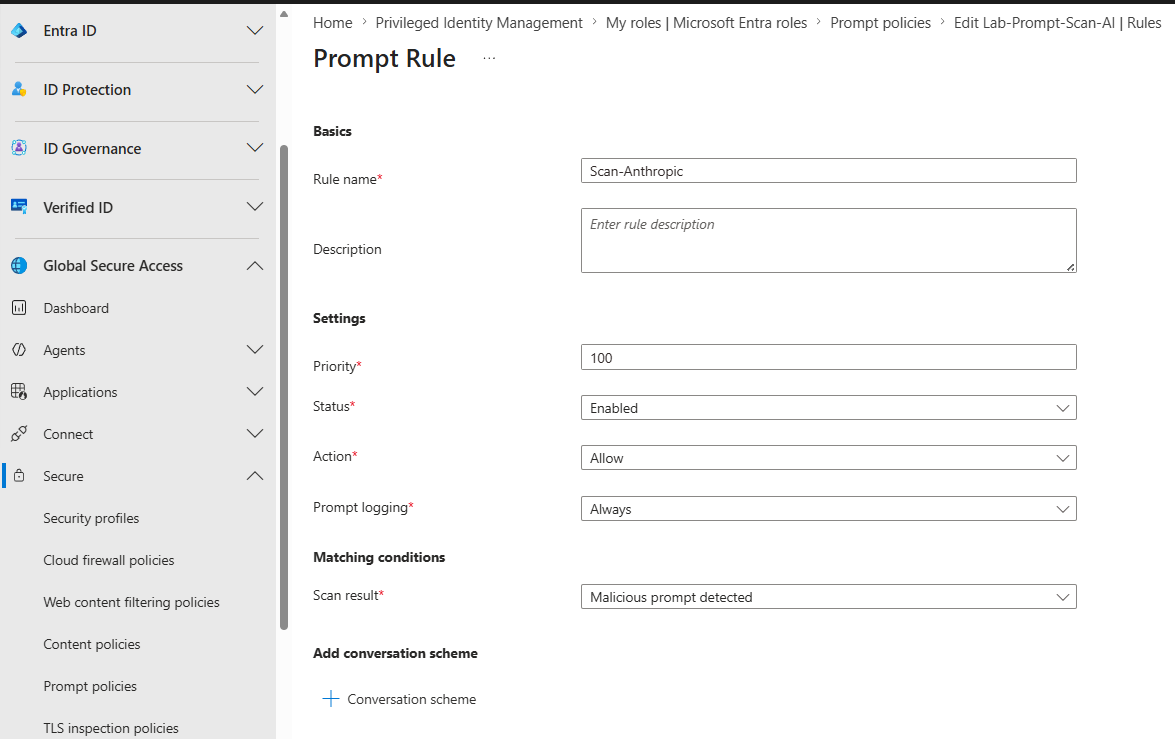Go to Edit Lab-Prompt-Scan-AI Rules breadcrumb
The height and width of the screenshot is (739, 1175).
[1057, 23]
